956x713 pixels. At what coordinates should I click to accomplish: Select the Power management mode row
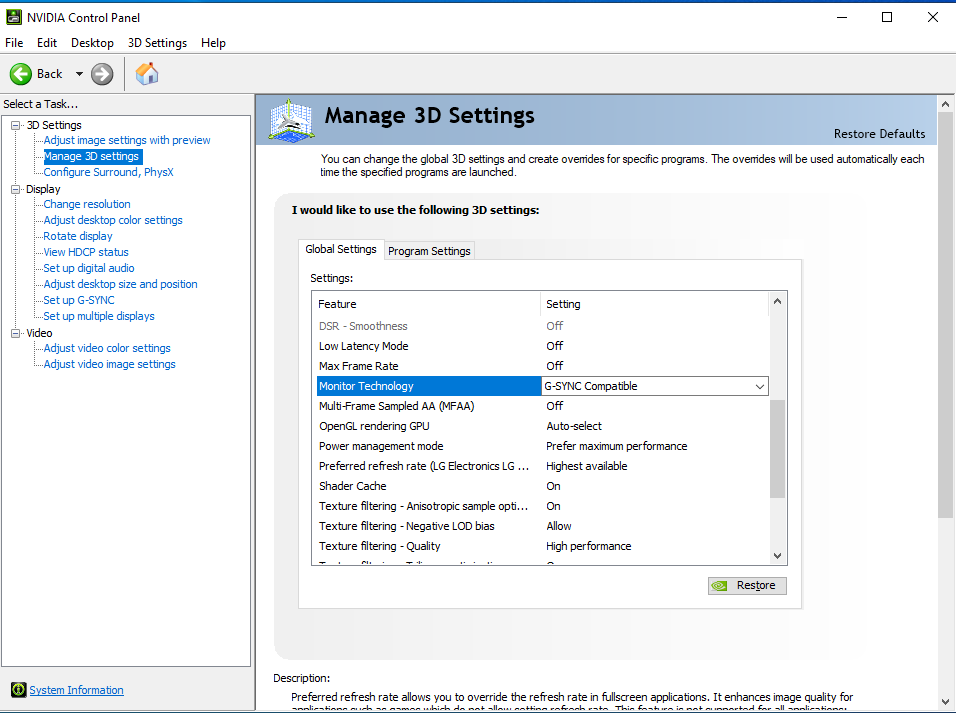tap(381, 446)
